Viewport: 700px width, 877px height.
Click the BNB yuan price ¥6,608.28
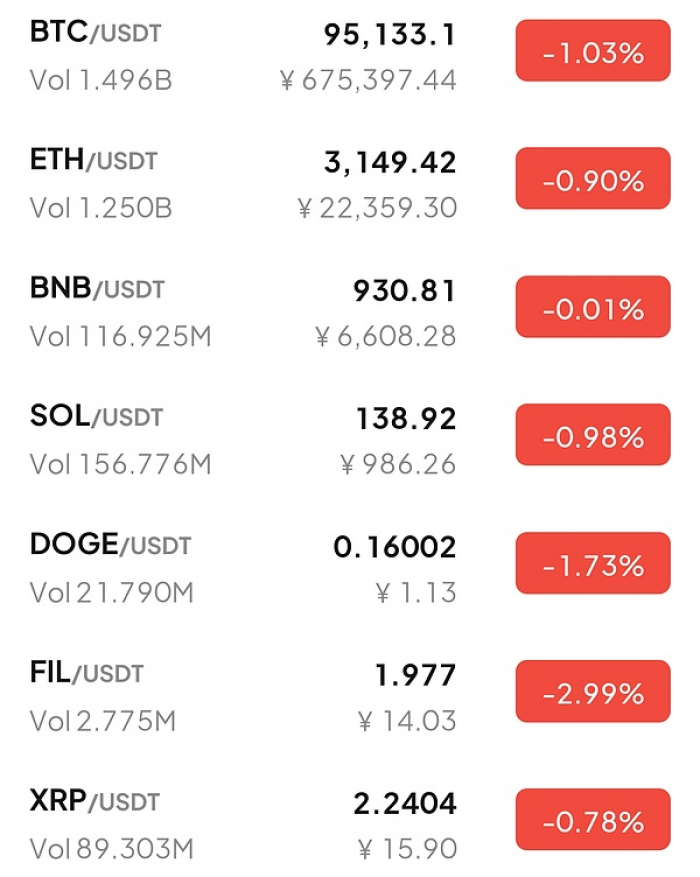[x=385, y=337]
